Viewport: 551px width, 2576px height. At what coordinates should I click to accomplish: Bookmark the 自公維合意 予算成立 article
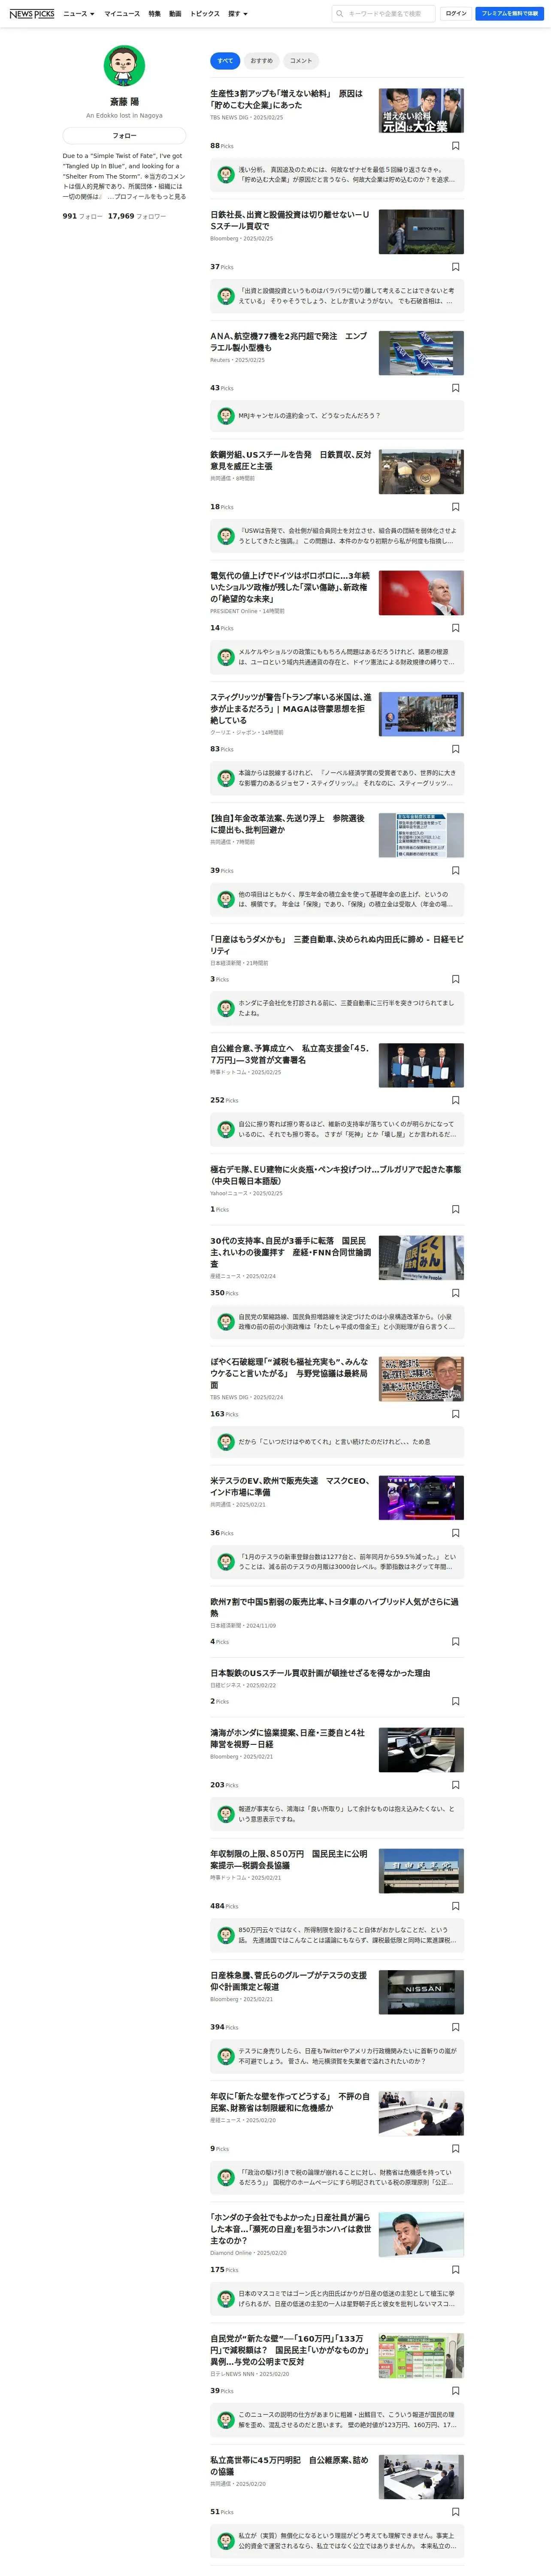[x=456, y=1100]
